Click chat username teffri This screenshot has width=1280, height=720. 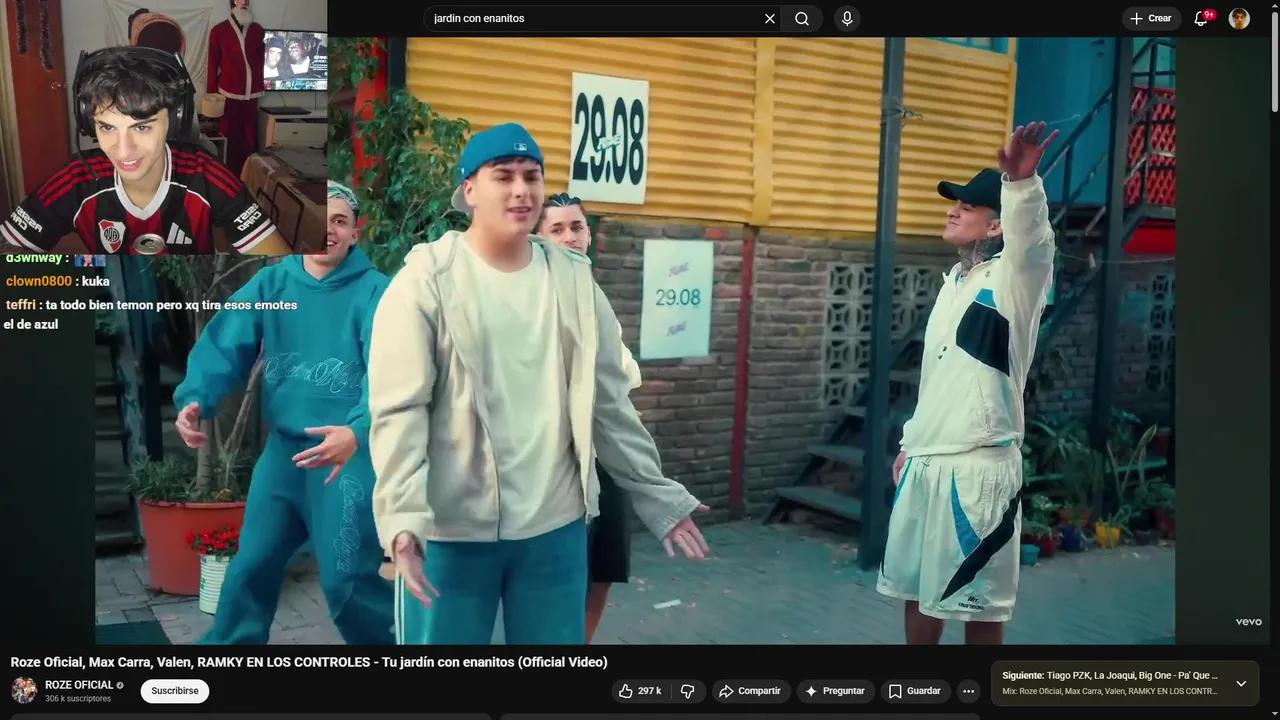21,305
